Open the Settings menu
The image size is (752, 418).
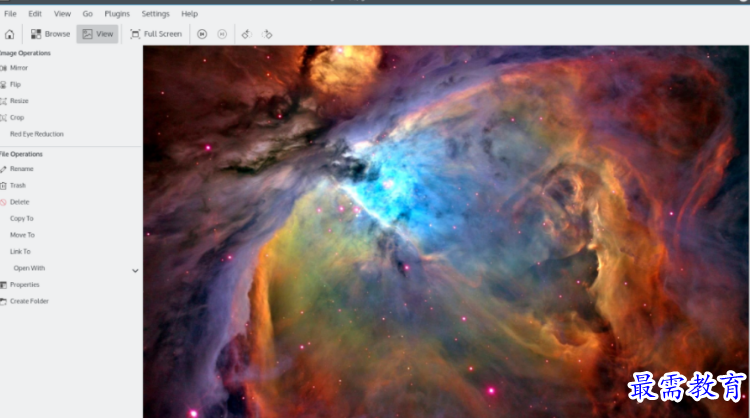point(155,14)
